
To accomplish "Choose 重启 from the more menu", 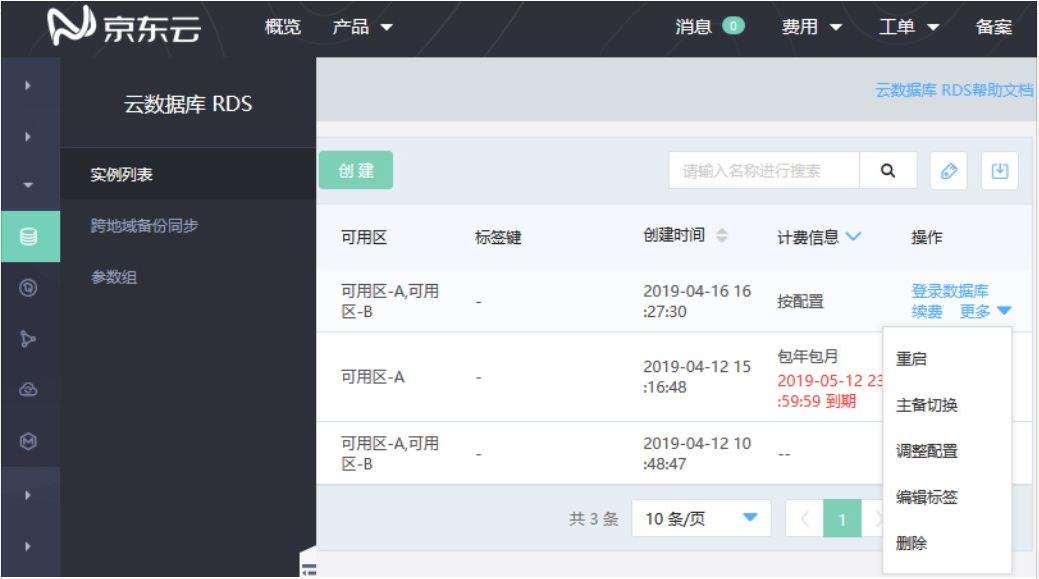I will click(x=910, y=359).
